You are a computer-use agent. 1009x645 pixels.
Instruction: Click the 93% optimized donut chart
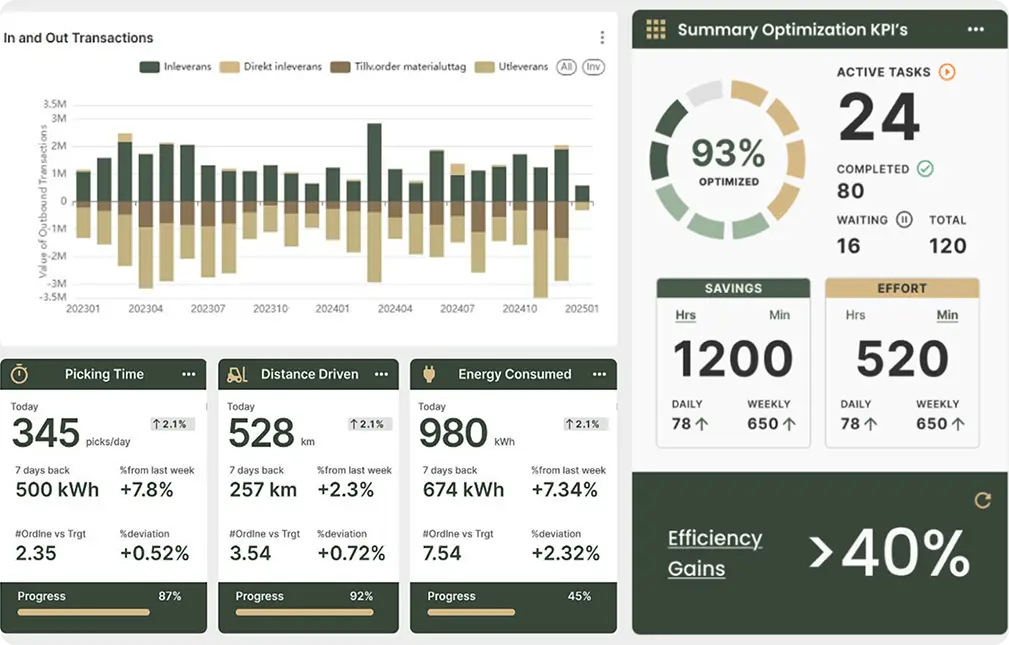click(727, 160)
